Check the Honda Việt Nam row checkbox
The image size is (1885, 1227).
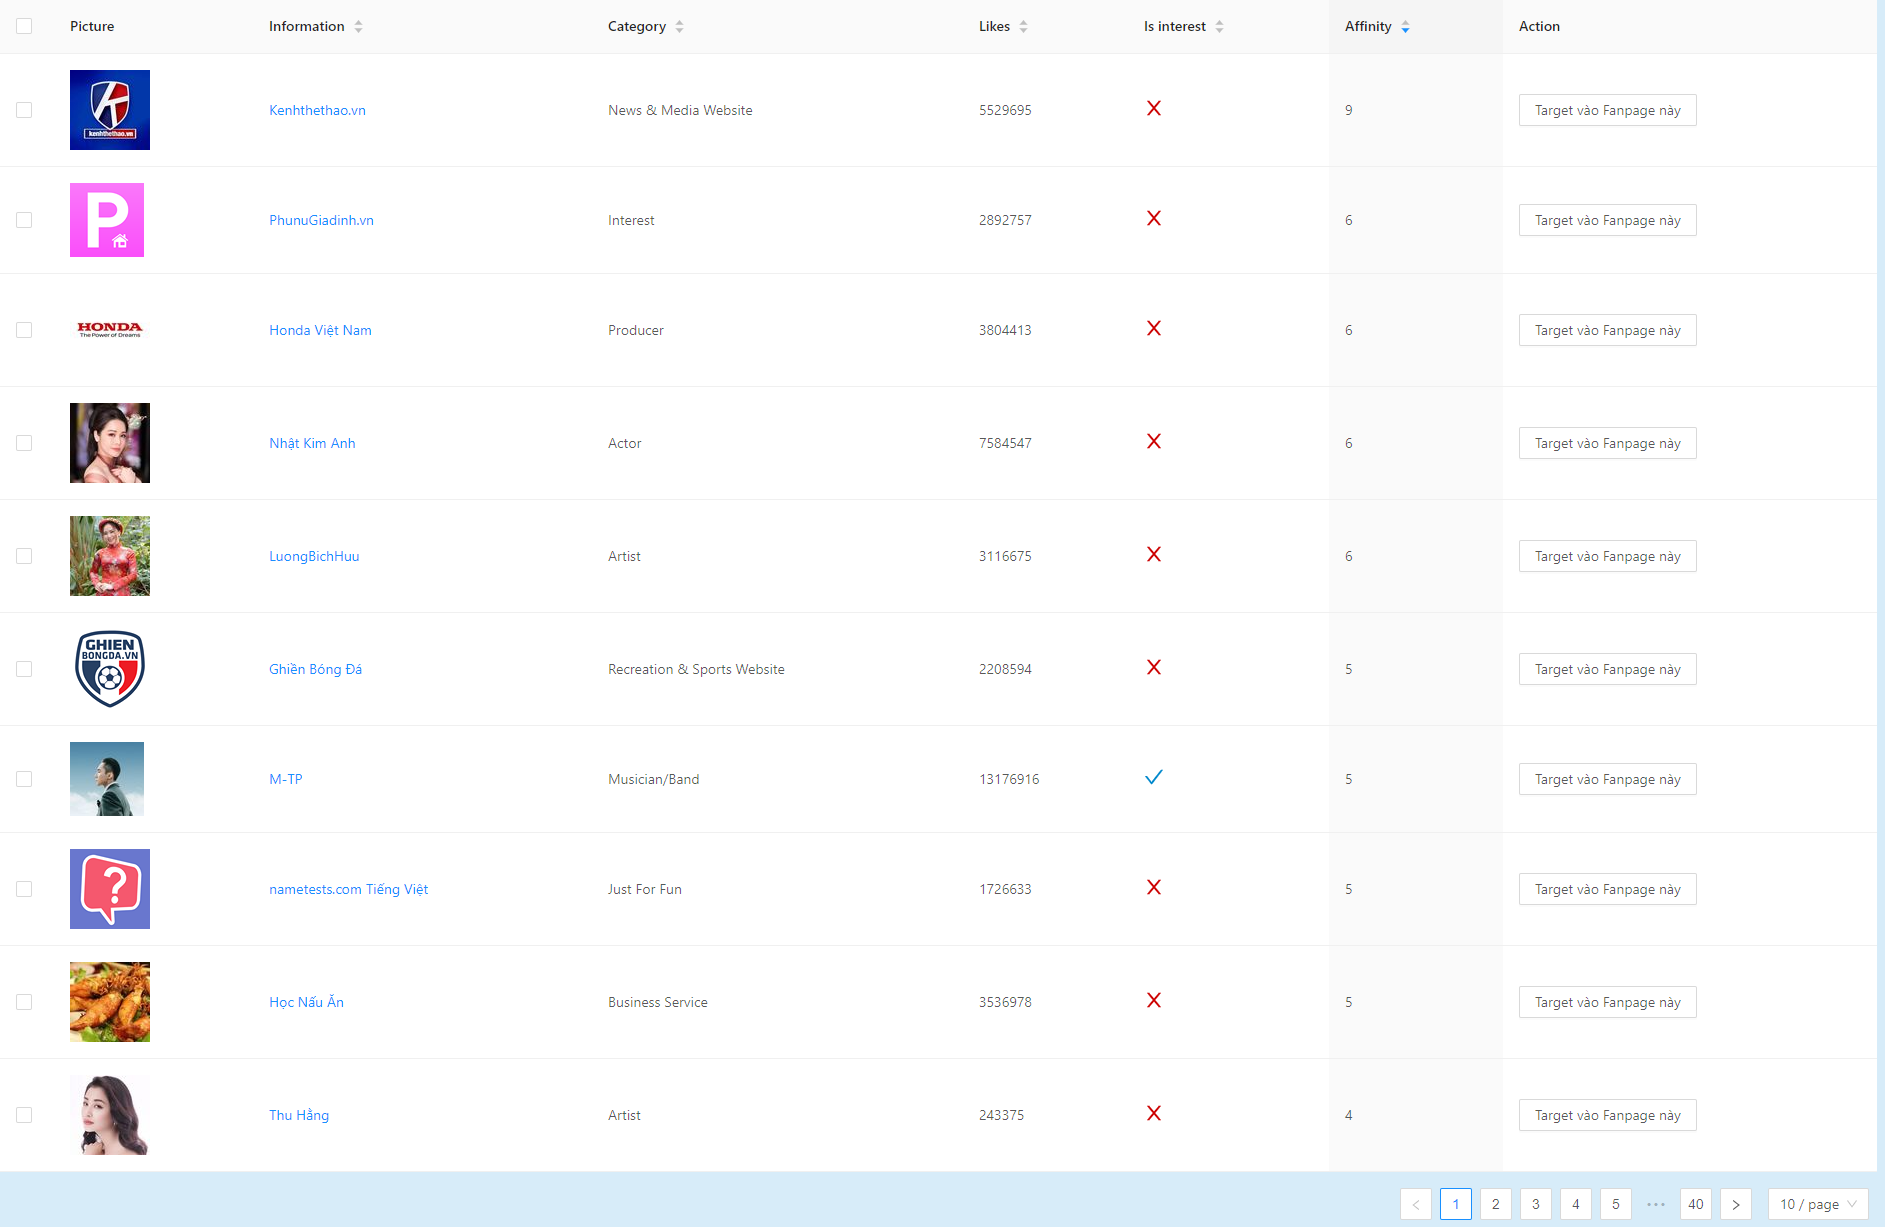pos(24,330)
